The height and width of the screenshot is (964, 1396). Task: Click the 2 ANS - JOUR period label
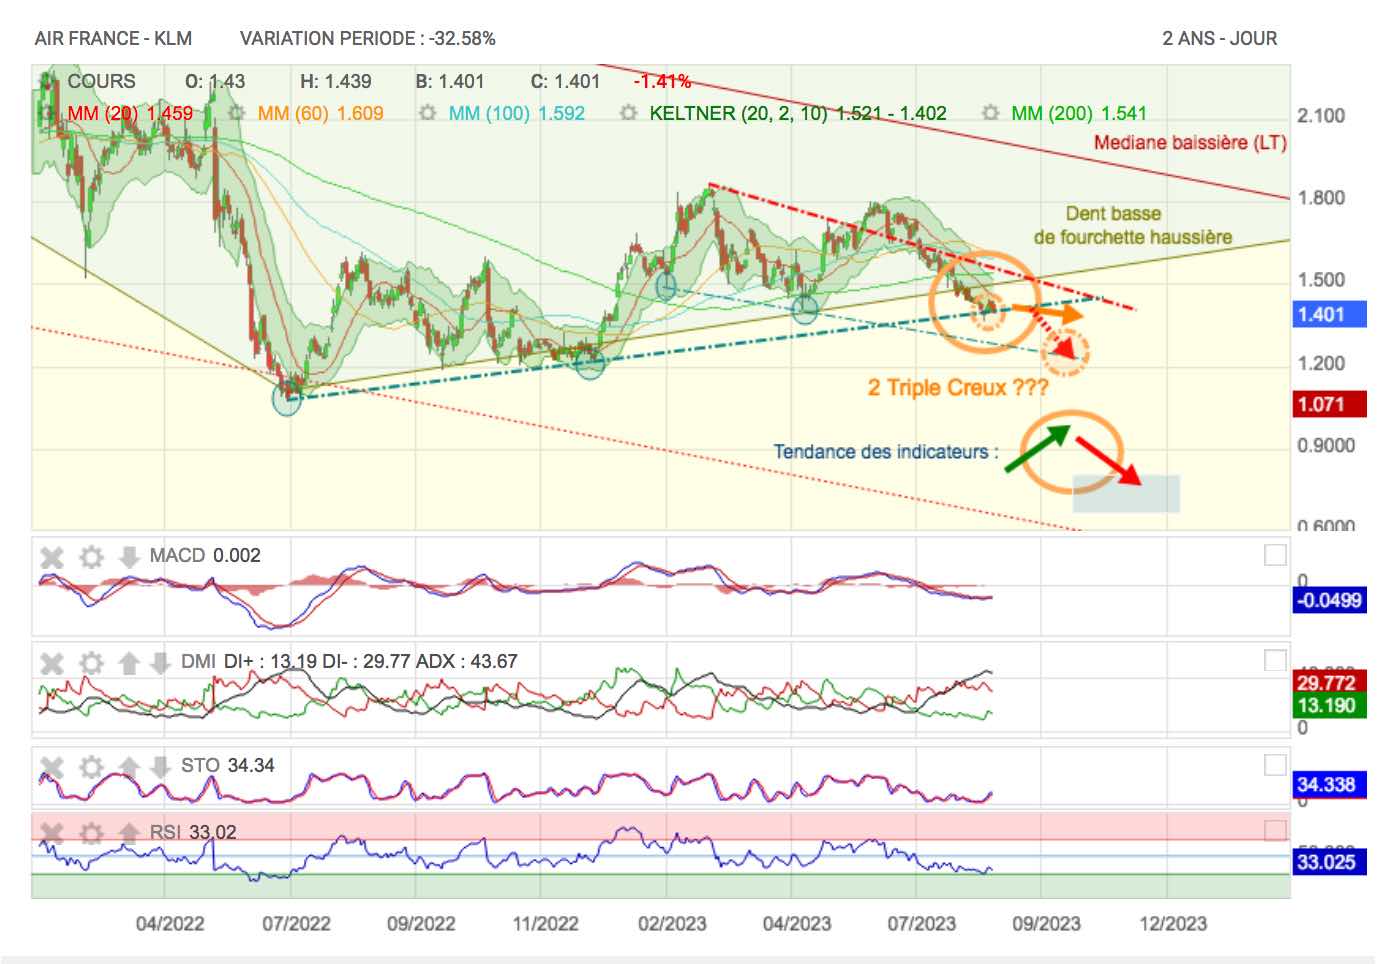(x=1219, y=38)
